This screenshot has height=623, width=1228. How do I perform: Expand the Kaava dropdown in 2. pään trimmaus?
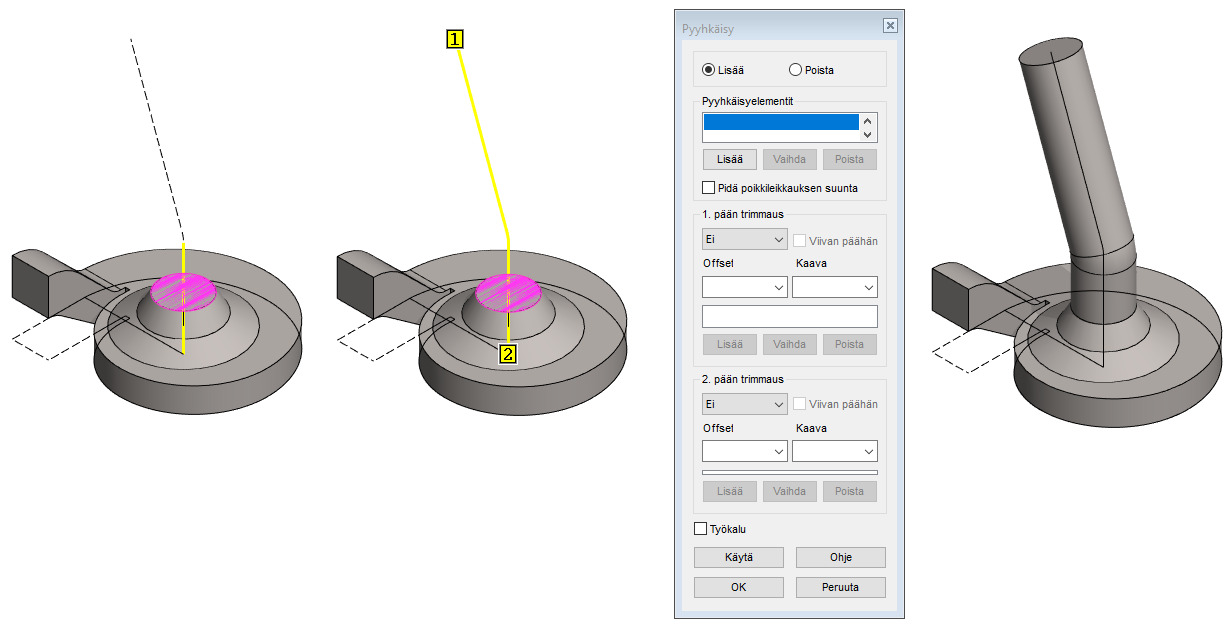pos(834,452)
